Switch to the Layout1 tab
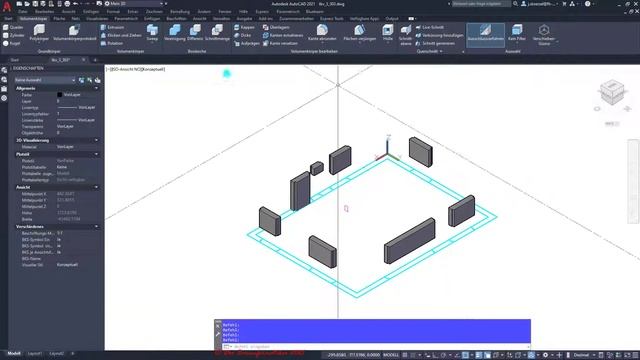Image resolution: width=640 pixels, height=360 pixels. point(35,353)
